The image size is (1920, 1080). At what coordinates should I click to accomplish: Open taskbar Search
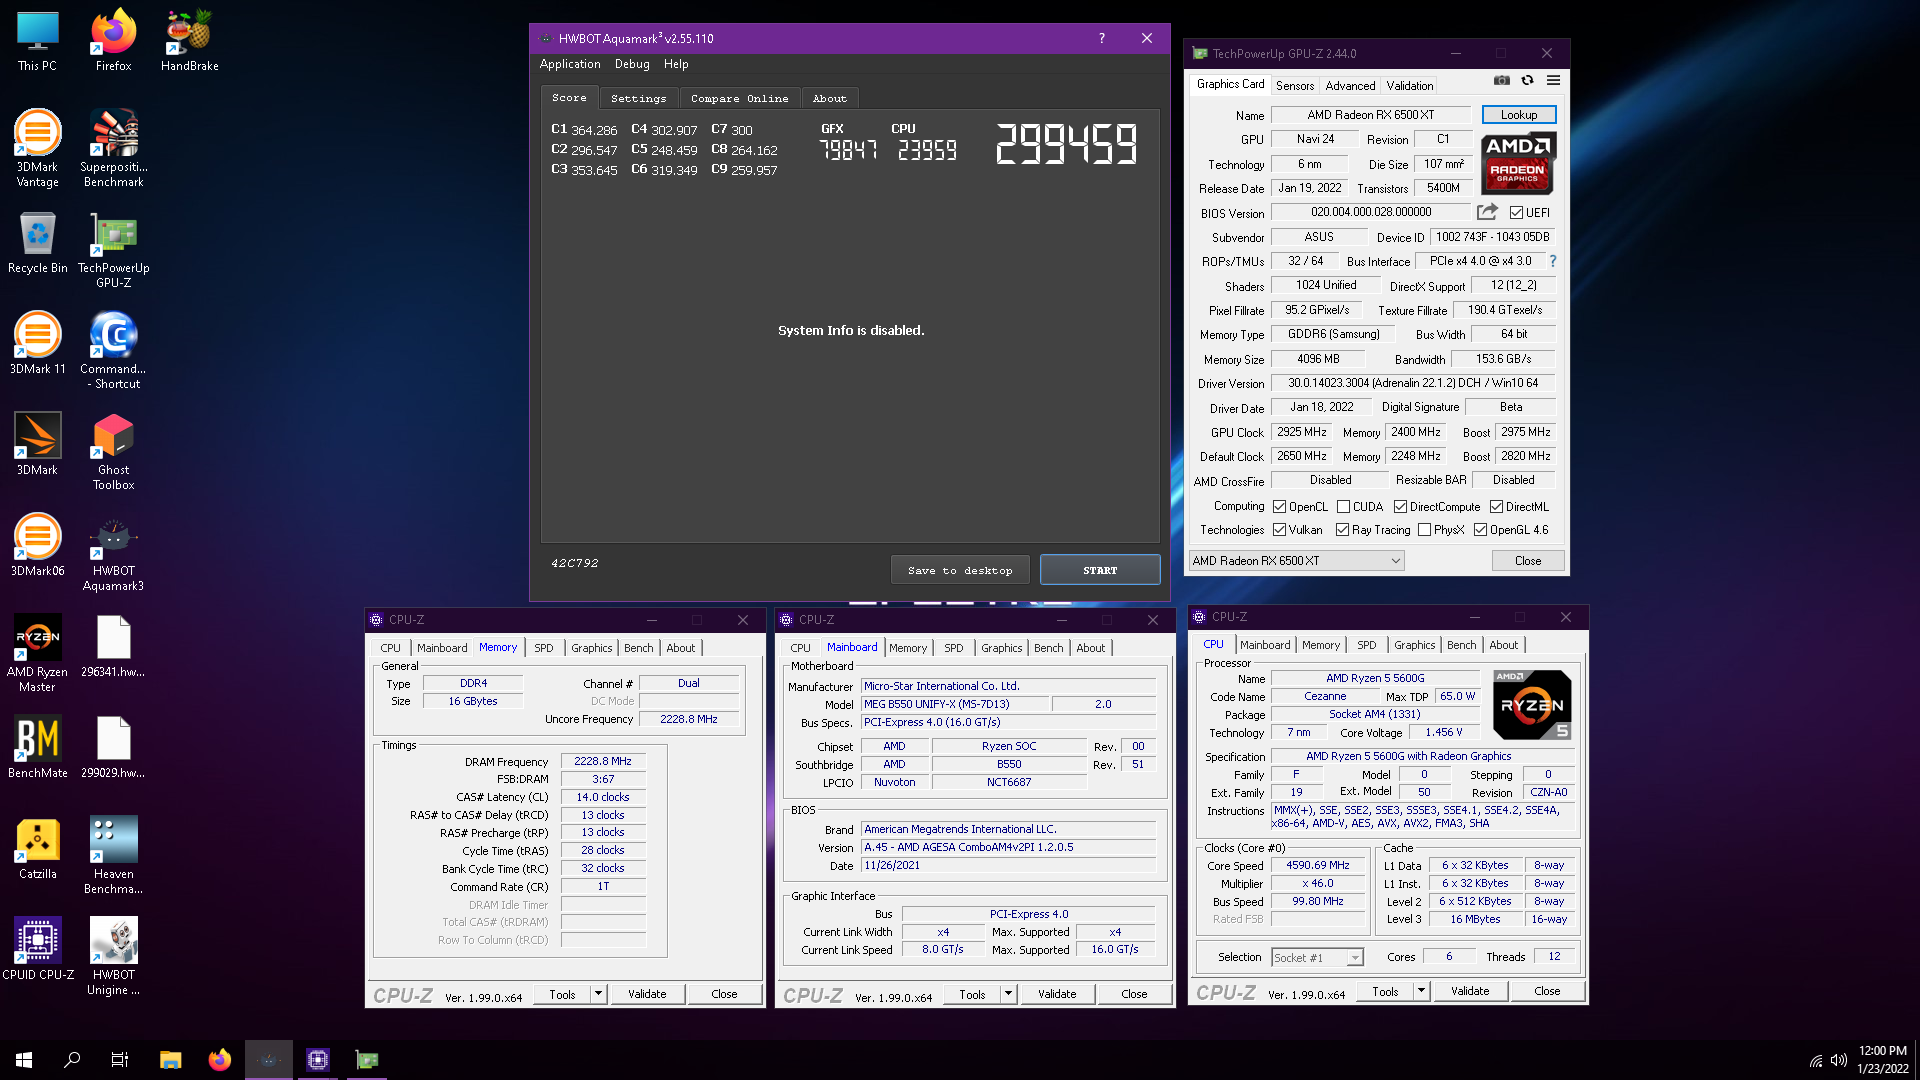[72, 1060]
